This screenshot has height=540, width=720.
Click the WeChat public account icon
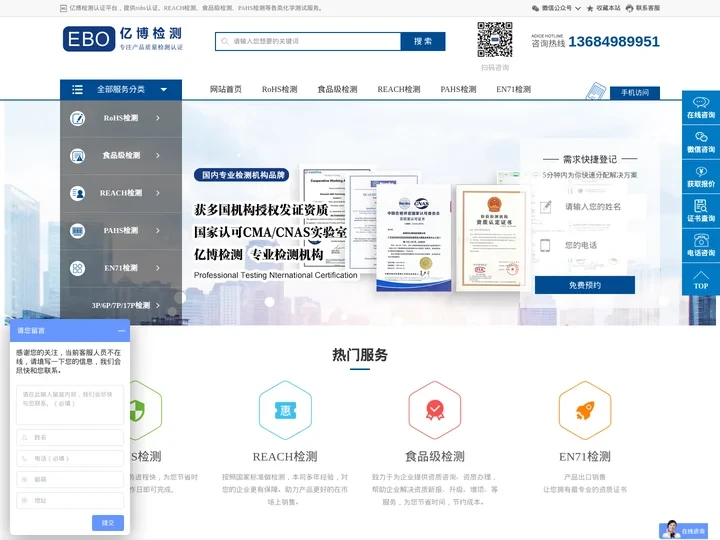[535, 8]
